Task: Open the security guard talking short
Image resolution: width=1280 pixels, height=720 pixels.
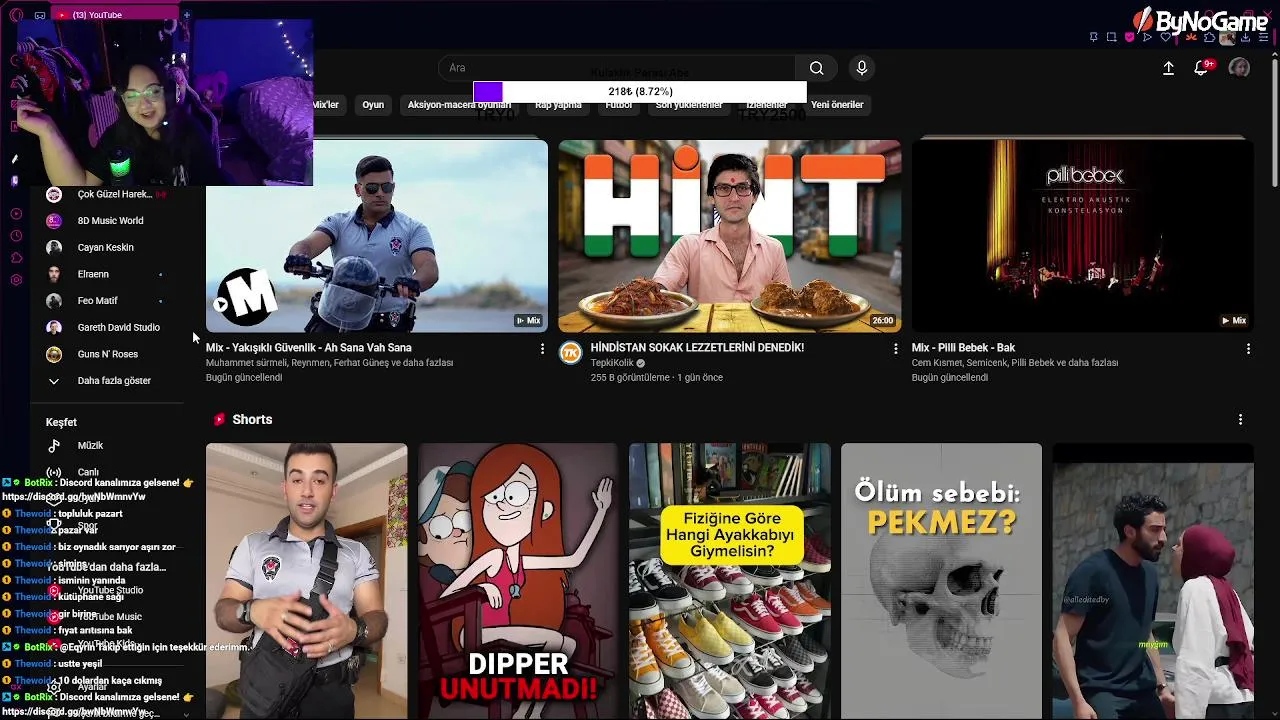Action: 306,581
